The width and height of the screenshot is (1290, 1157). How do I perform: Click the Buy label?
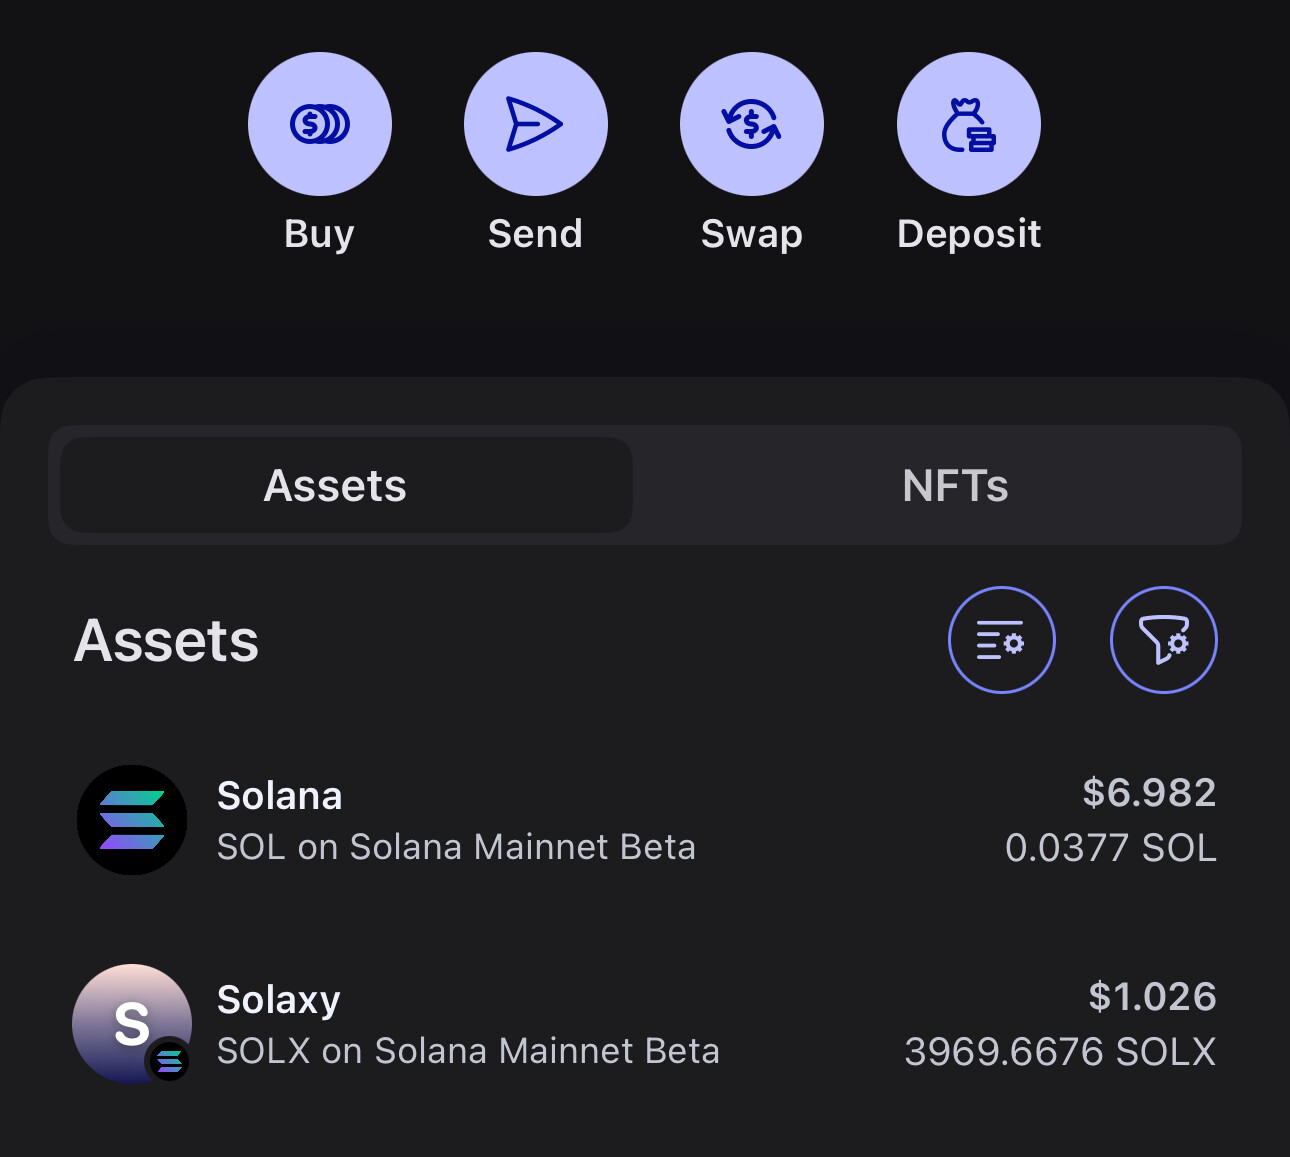[320, 235]
